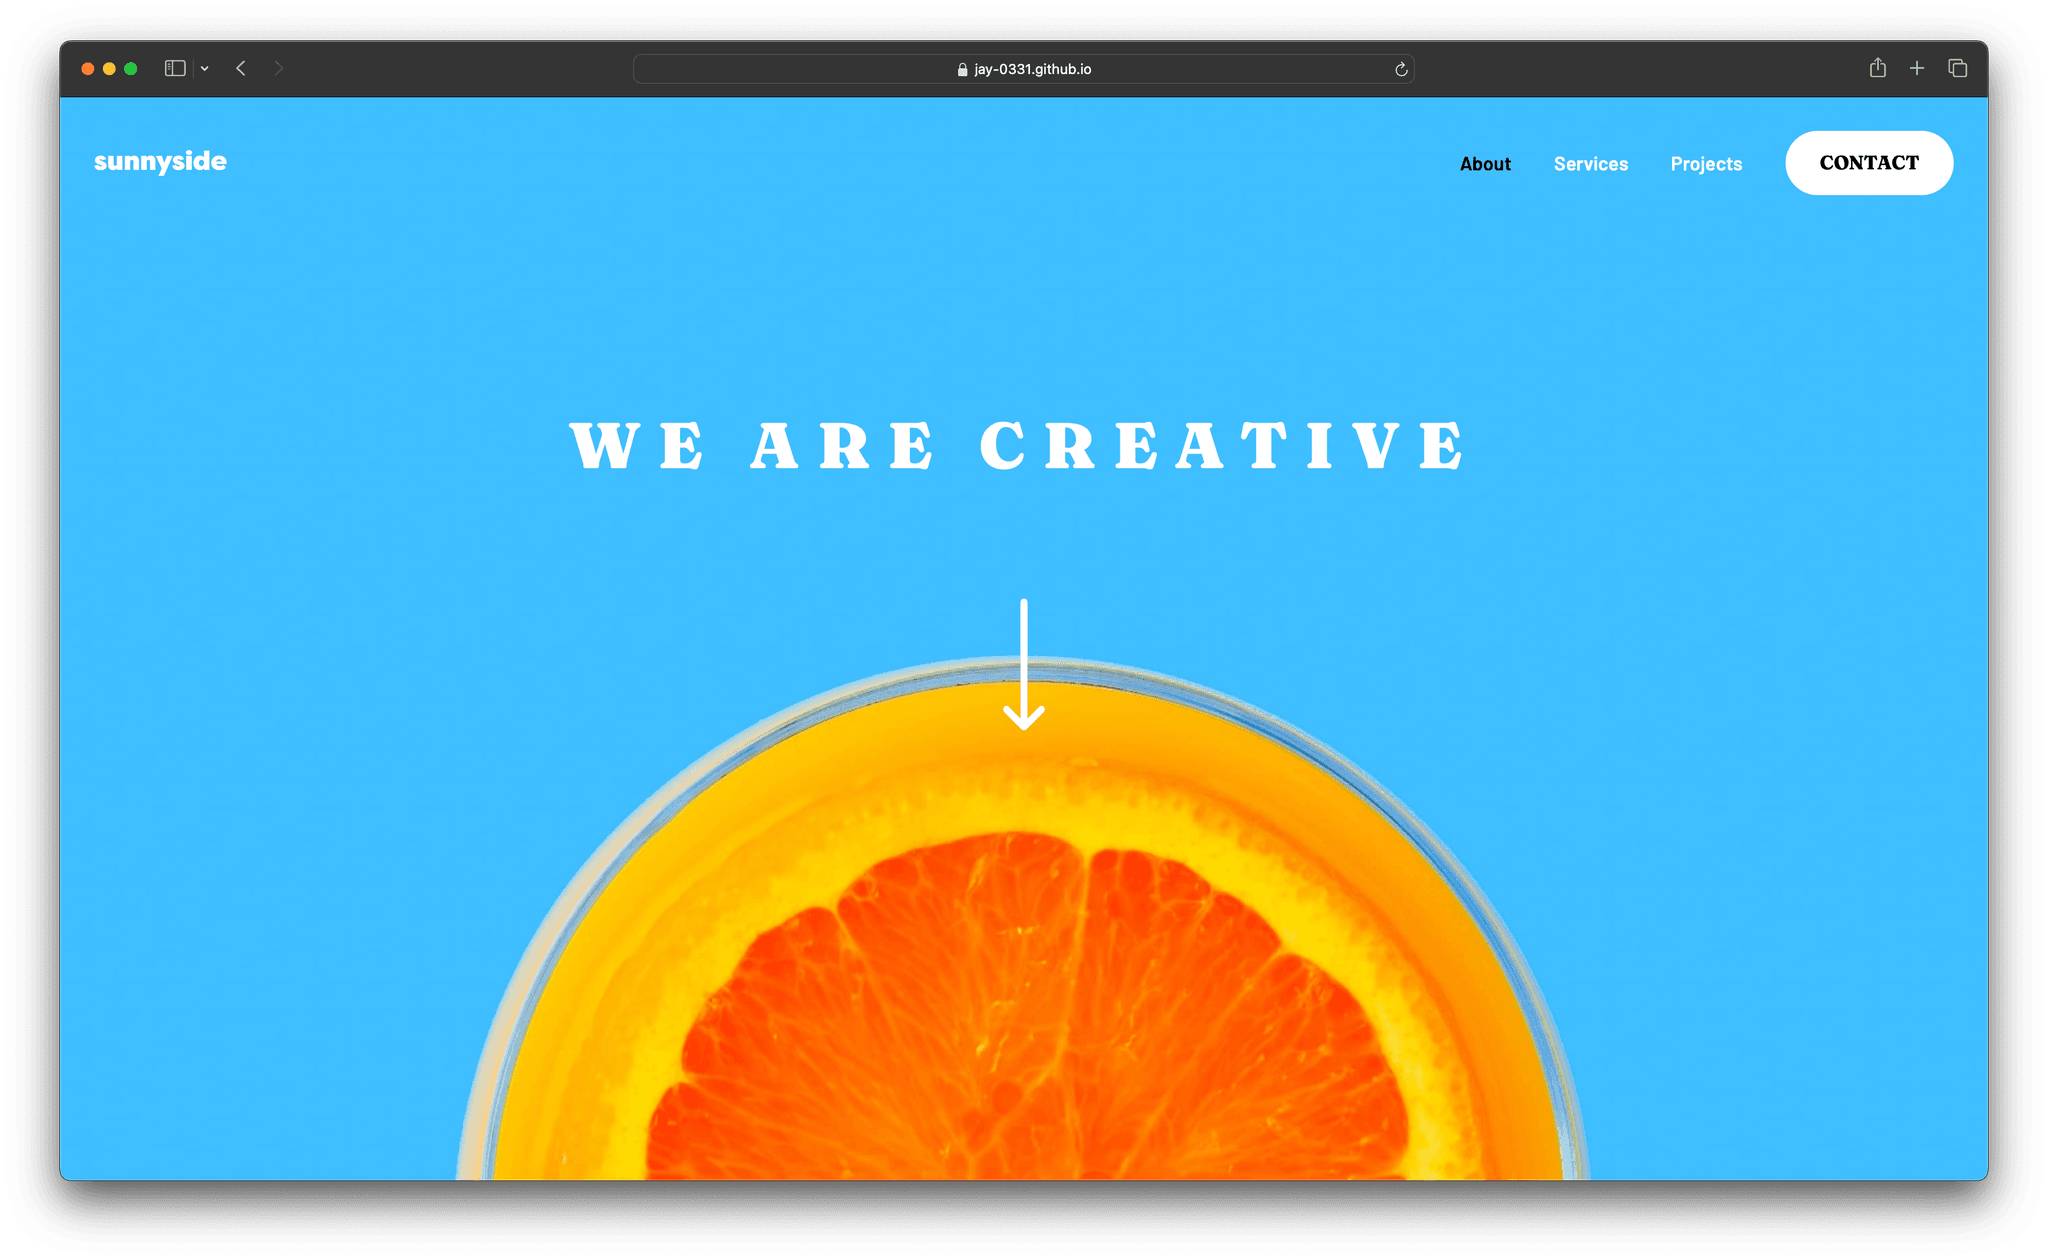The image size is (2048, 1260).
Task: Click the yellow minimize traffic light
Action: click(109, 68)
